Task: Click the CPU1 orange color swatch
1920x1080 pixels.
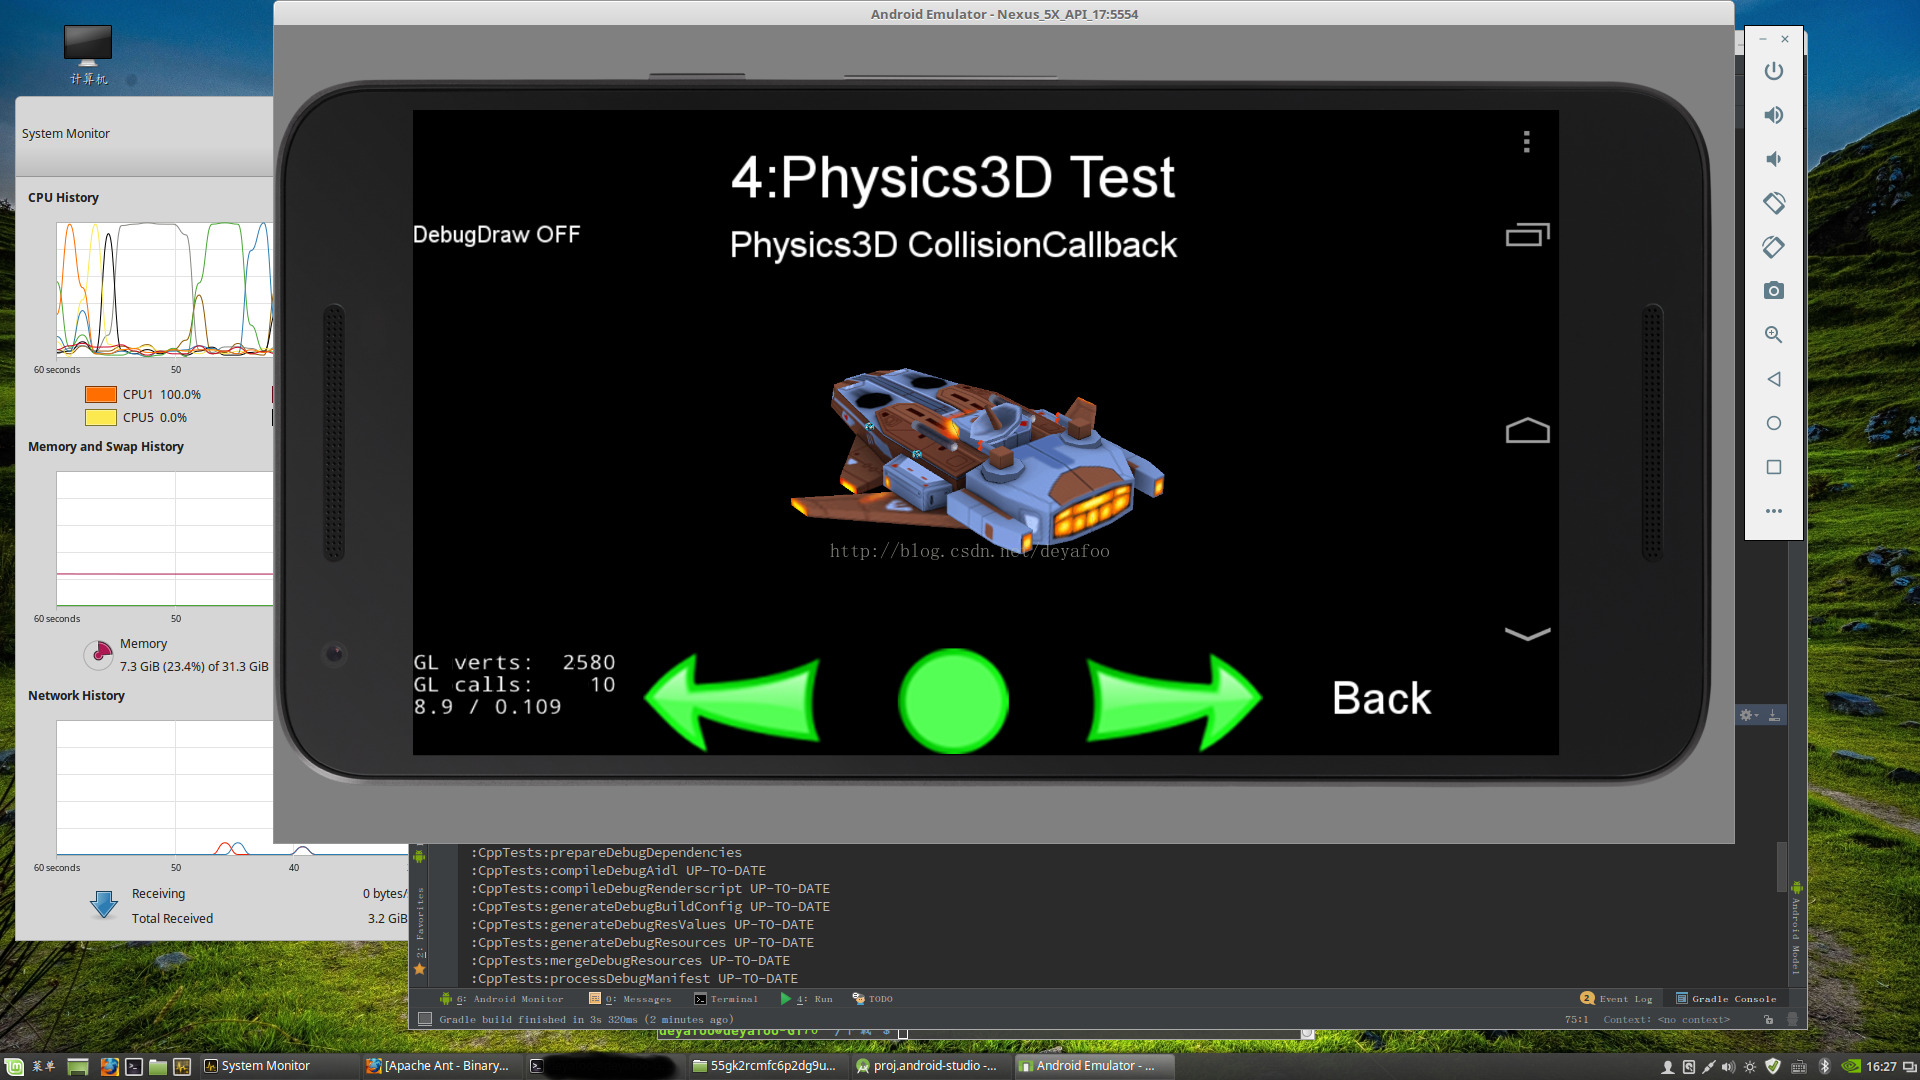Action: pyautogui.click(x=100, y=395)
